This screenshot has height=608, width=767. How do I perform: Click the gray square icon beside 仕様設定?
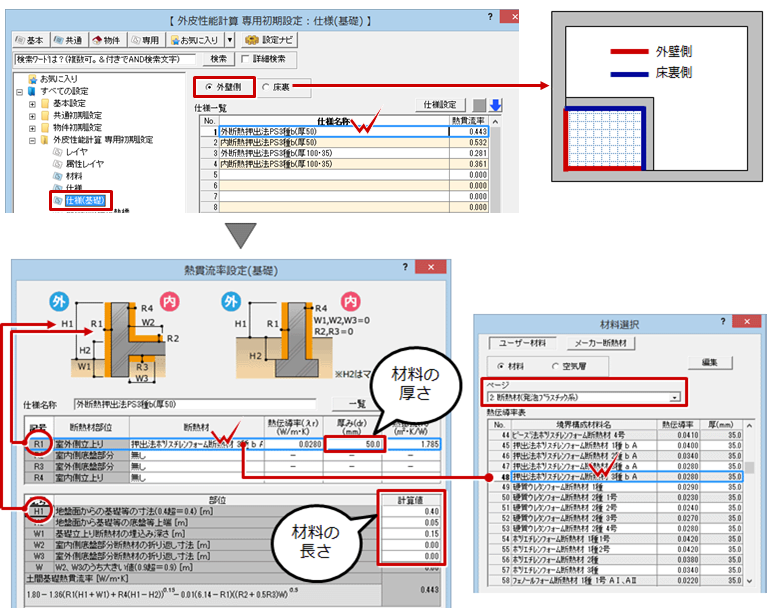pyautogui.click(x=479, y=105)
